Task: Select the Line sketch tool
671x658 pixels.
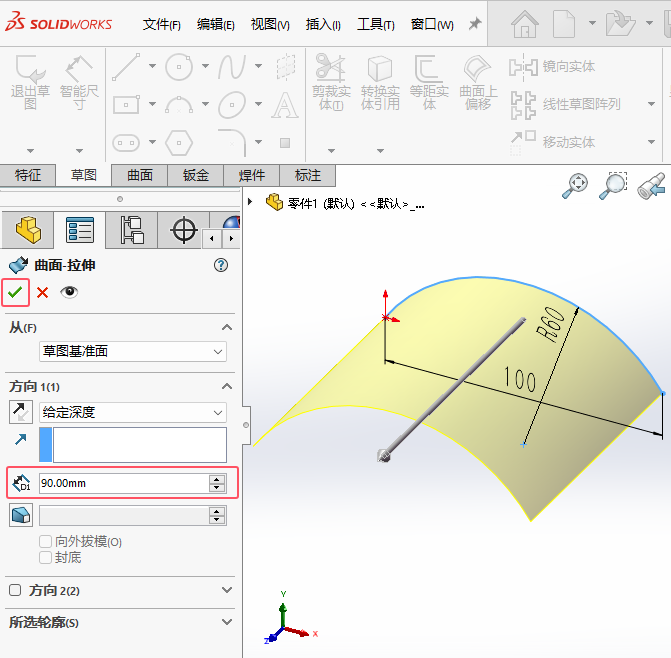Action: (126, 67)
